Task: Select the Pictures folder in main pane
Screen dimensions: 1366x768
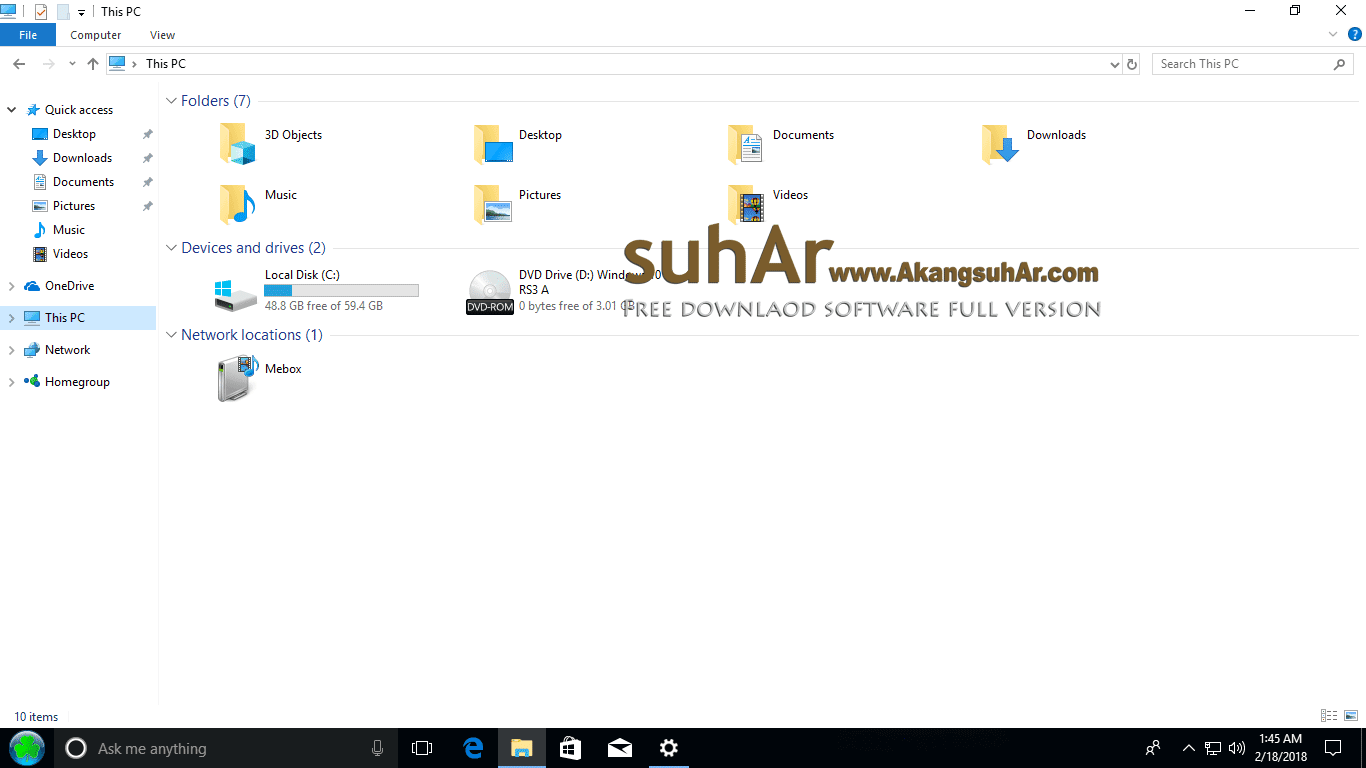Action: click(518, 204)
